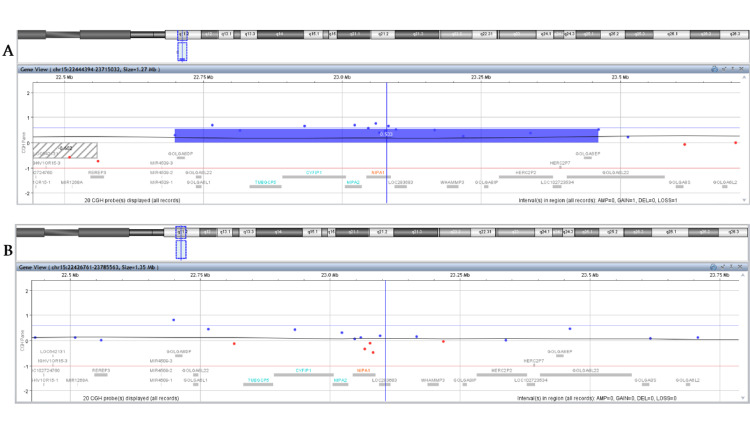Click the 23.0 Mb axis label in panel A
This screenshot has height=422, width=750.
point(342,77)
